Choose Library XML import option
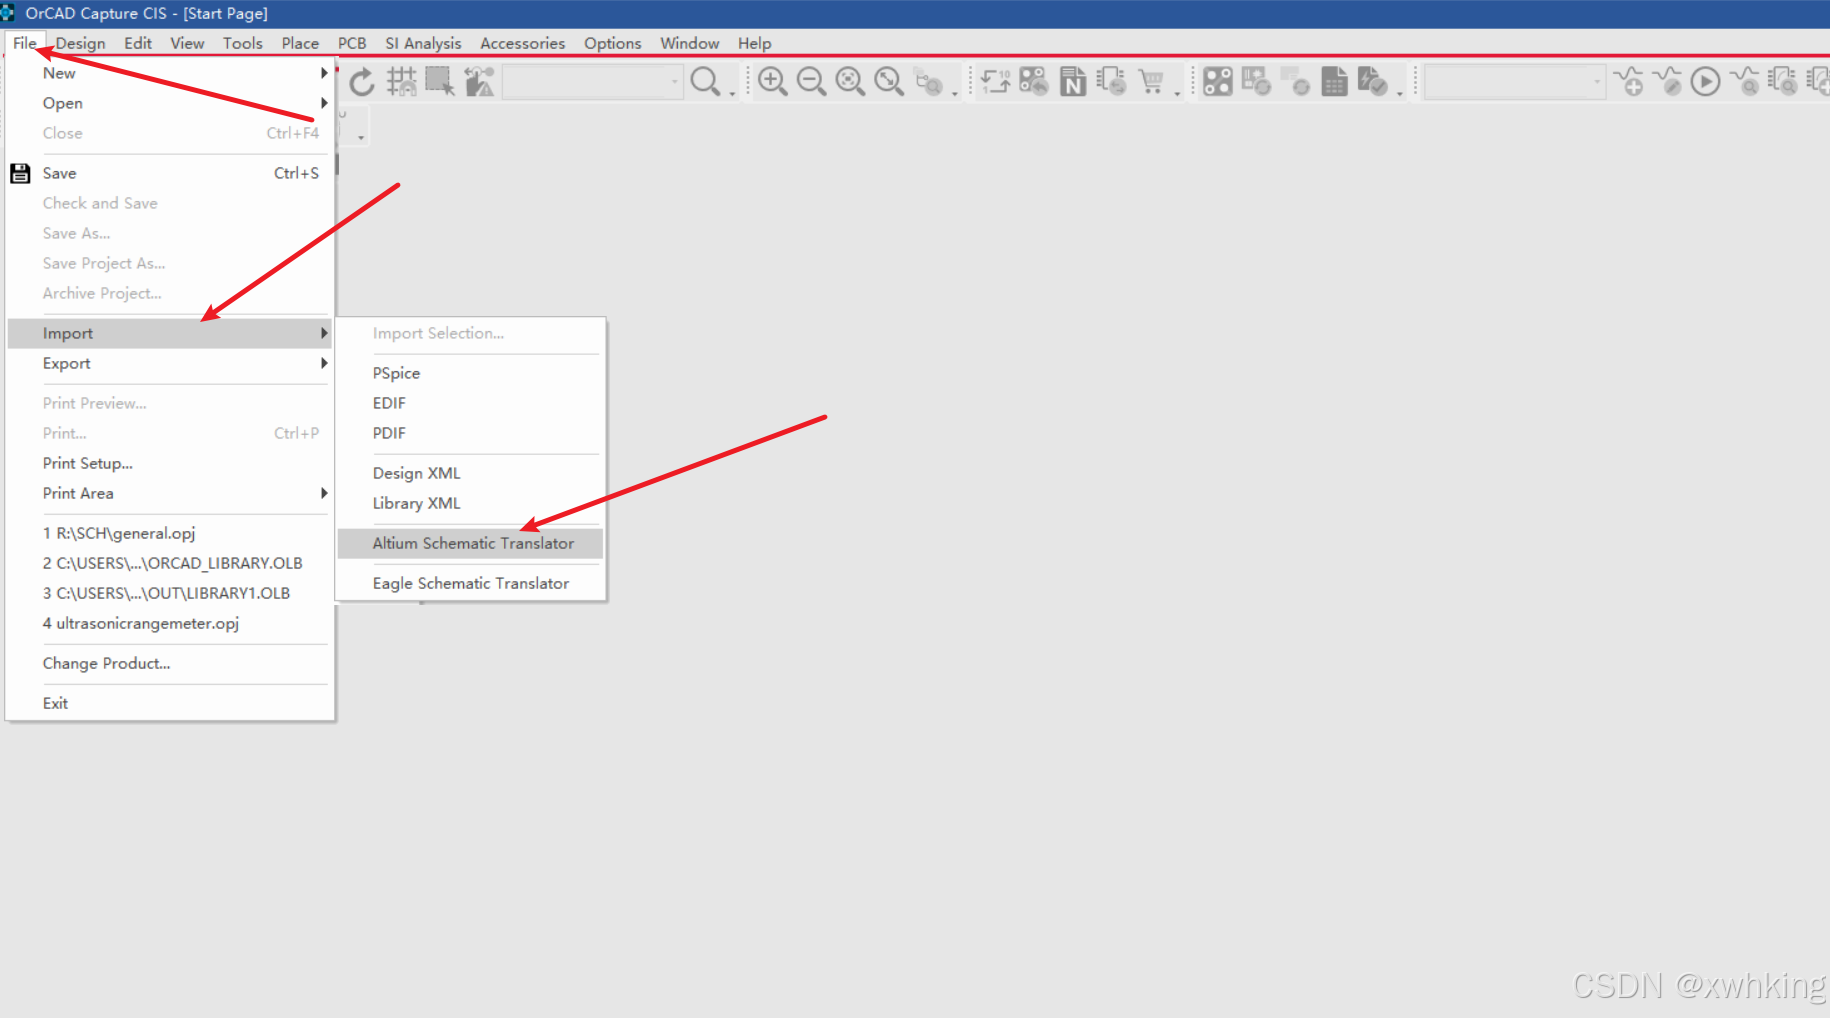The image size is (1830, 1018). point(470,503)
